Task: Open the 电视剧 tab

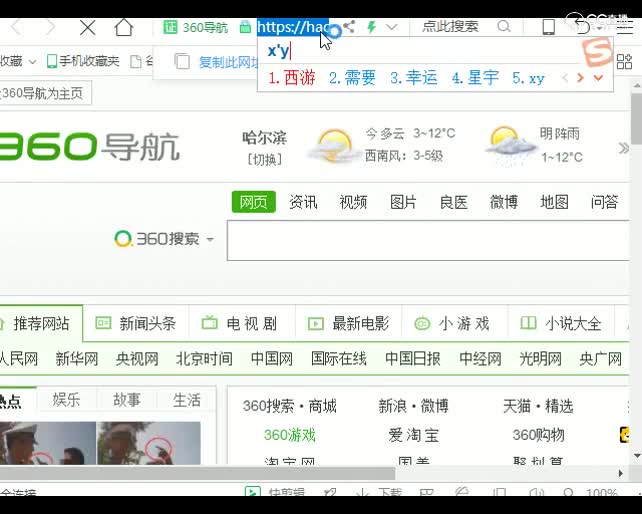Action: tap(240, 324)
